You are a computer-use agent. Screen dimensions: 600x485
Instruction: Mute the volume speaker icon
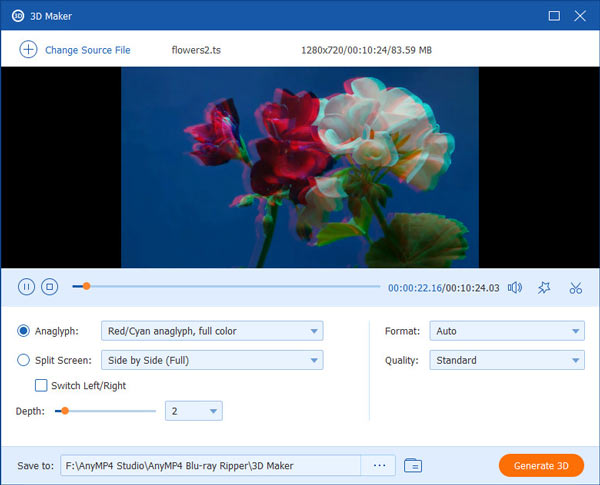515,288
